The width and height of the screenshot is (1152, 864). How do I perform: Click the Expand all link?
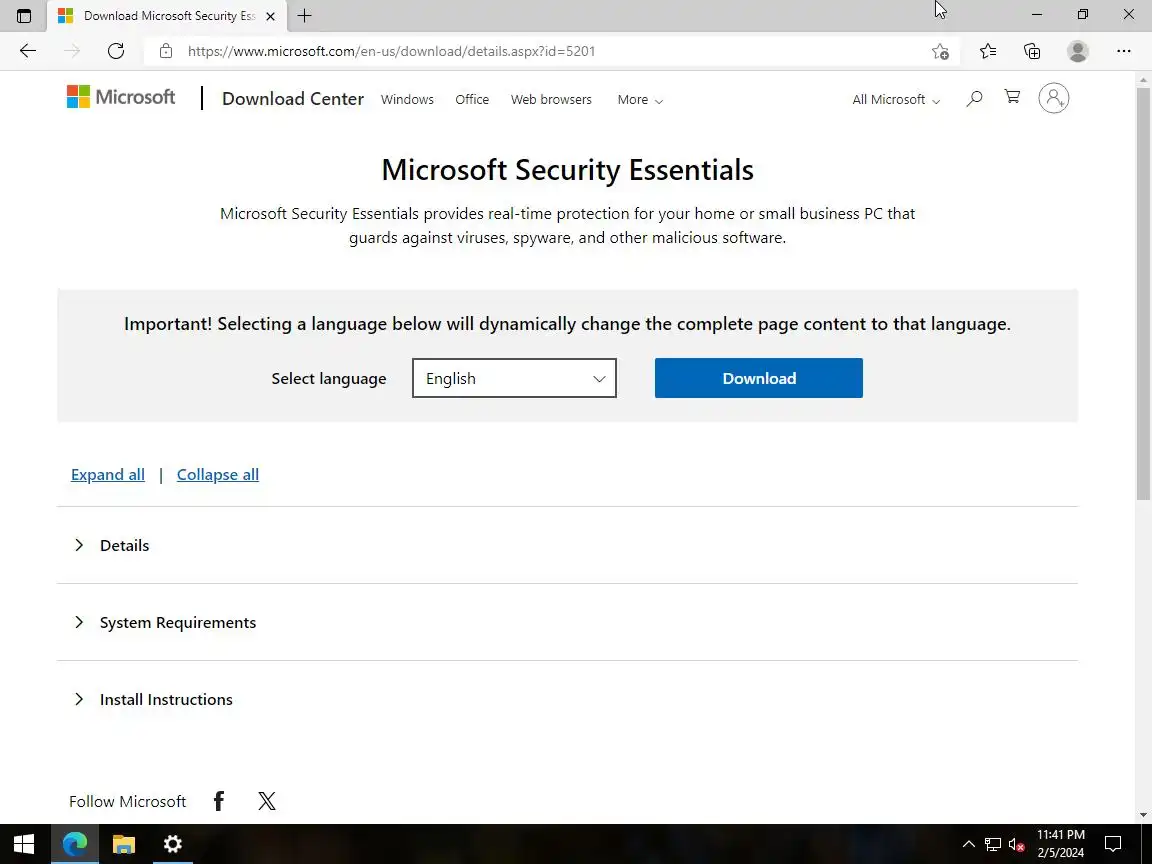coord(108,475)
